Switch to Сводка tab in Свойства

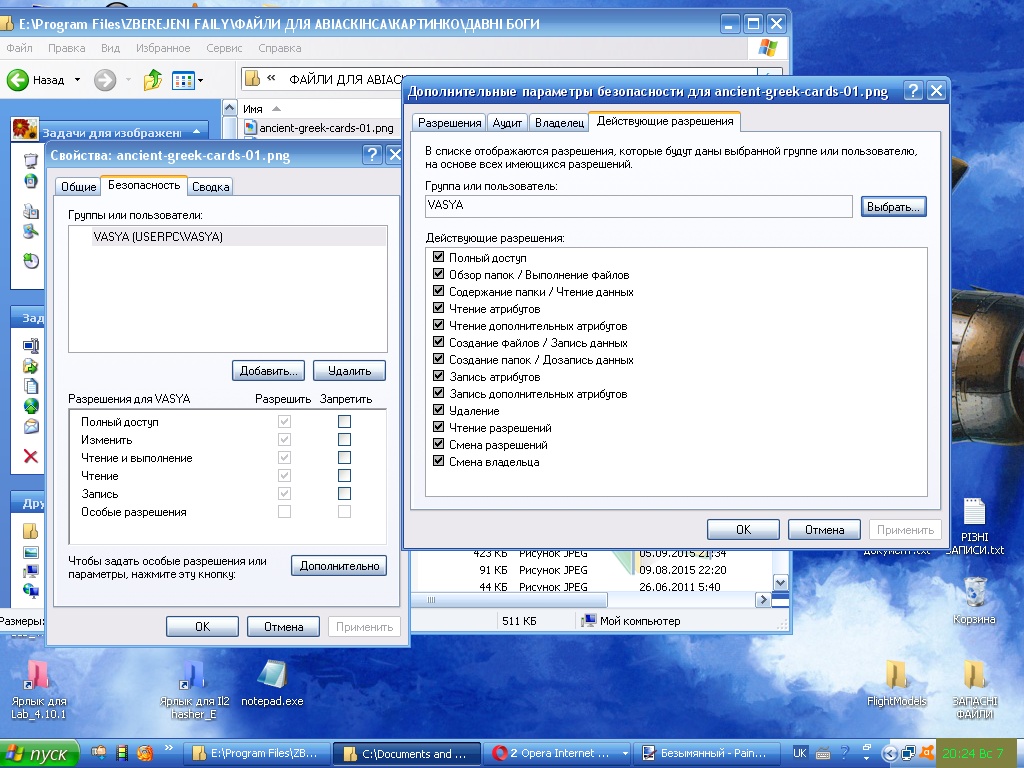point(210,187)
